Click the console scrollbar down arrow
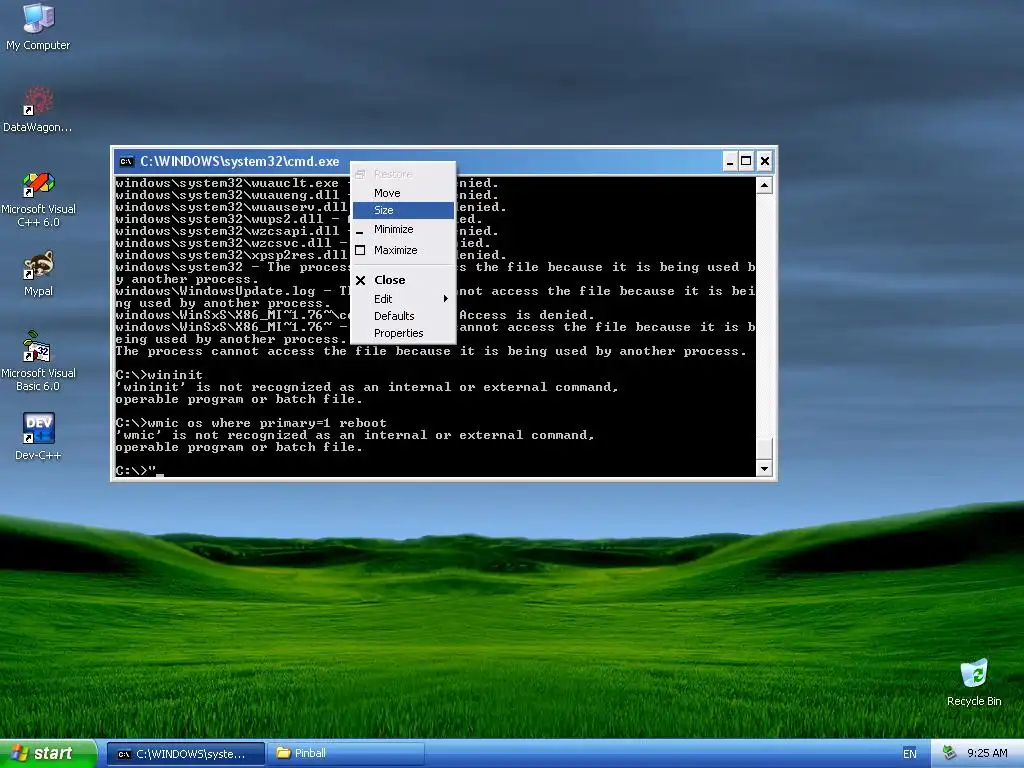The height and width of the screenshot is (768, 1024). pos(764,468)
